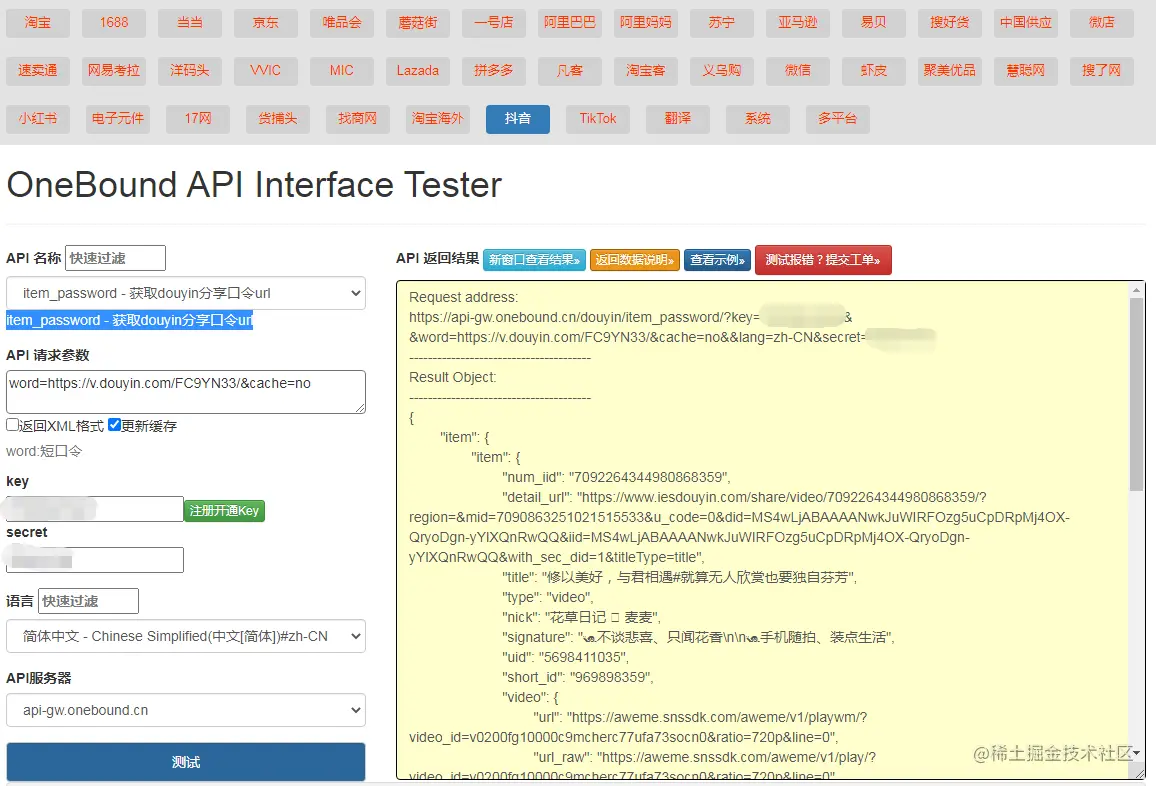Open the 慧聪网 tab
Viewport: 1156px width, 786px height.
coord(1026,71)
